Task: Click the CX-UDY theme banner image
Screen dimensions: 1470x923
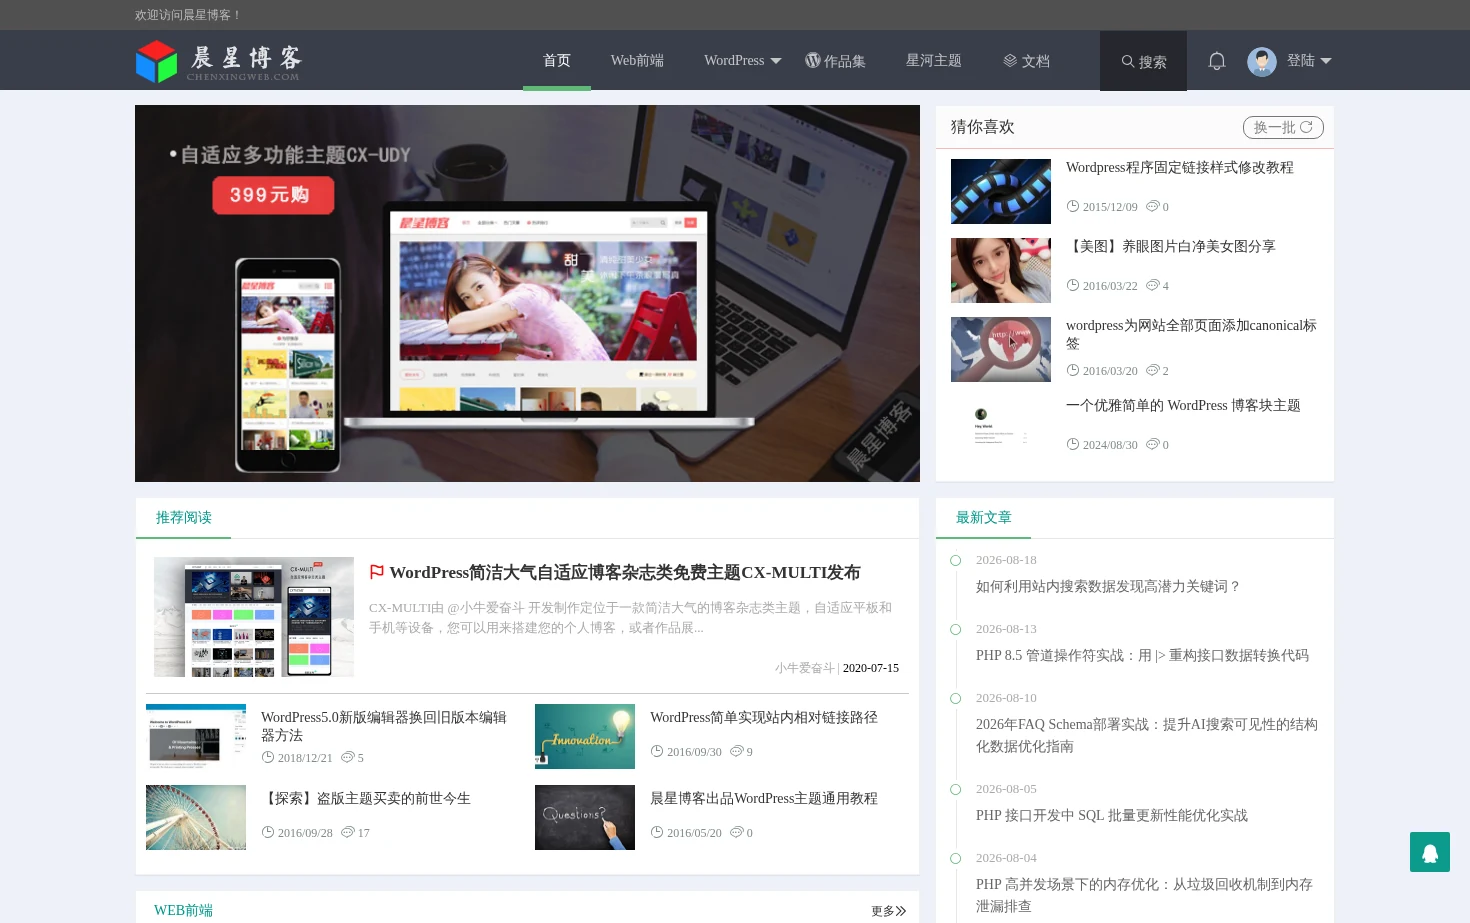Action: pyautogui.click(x=527, y=293)
